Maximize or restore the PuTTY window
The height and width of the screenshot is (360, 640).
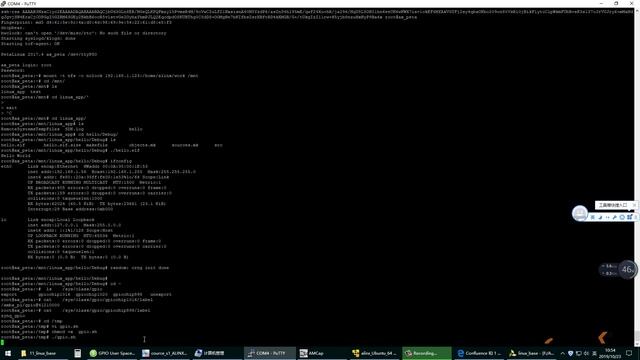tap(616, 3)
